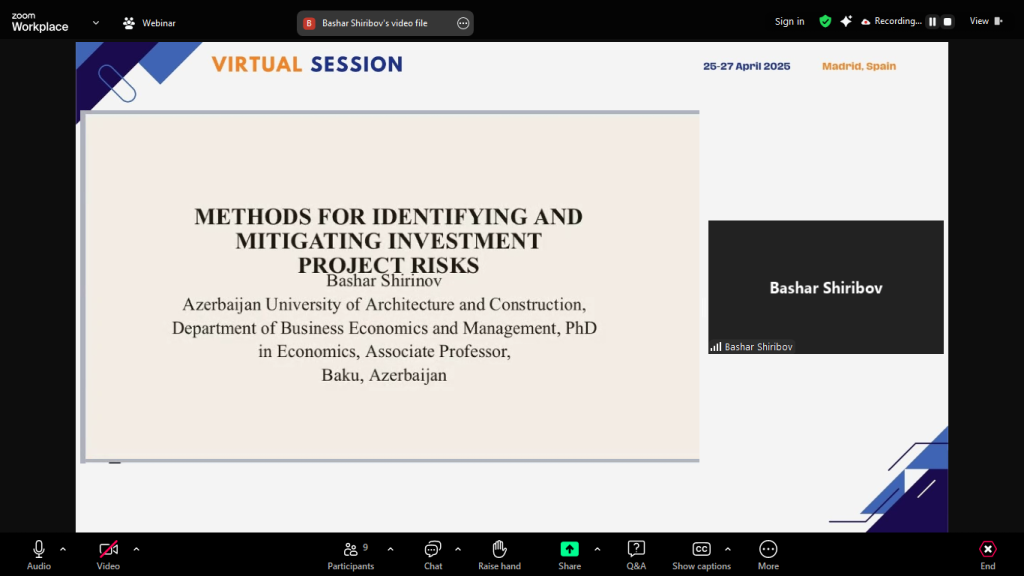This screenshot has width=1024, height=576.
Task: Pause the recording
Action: point(932,22)
